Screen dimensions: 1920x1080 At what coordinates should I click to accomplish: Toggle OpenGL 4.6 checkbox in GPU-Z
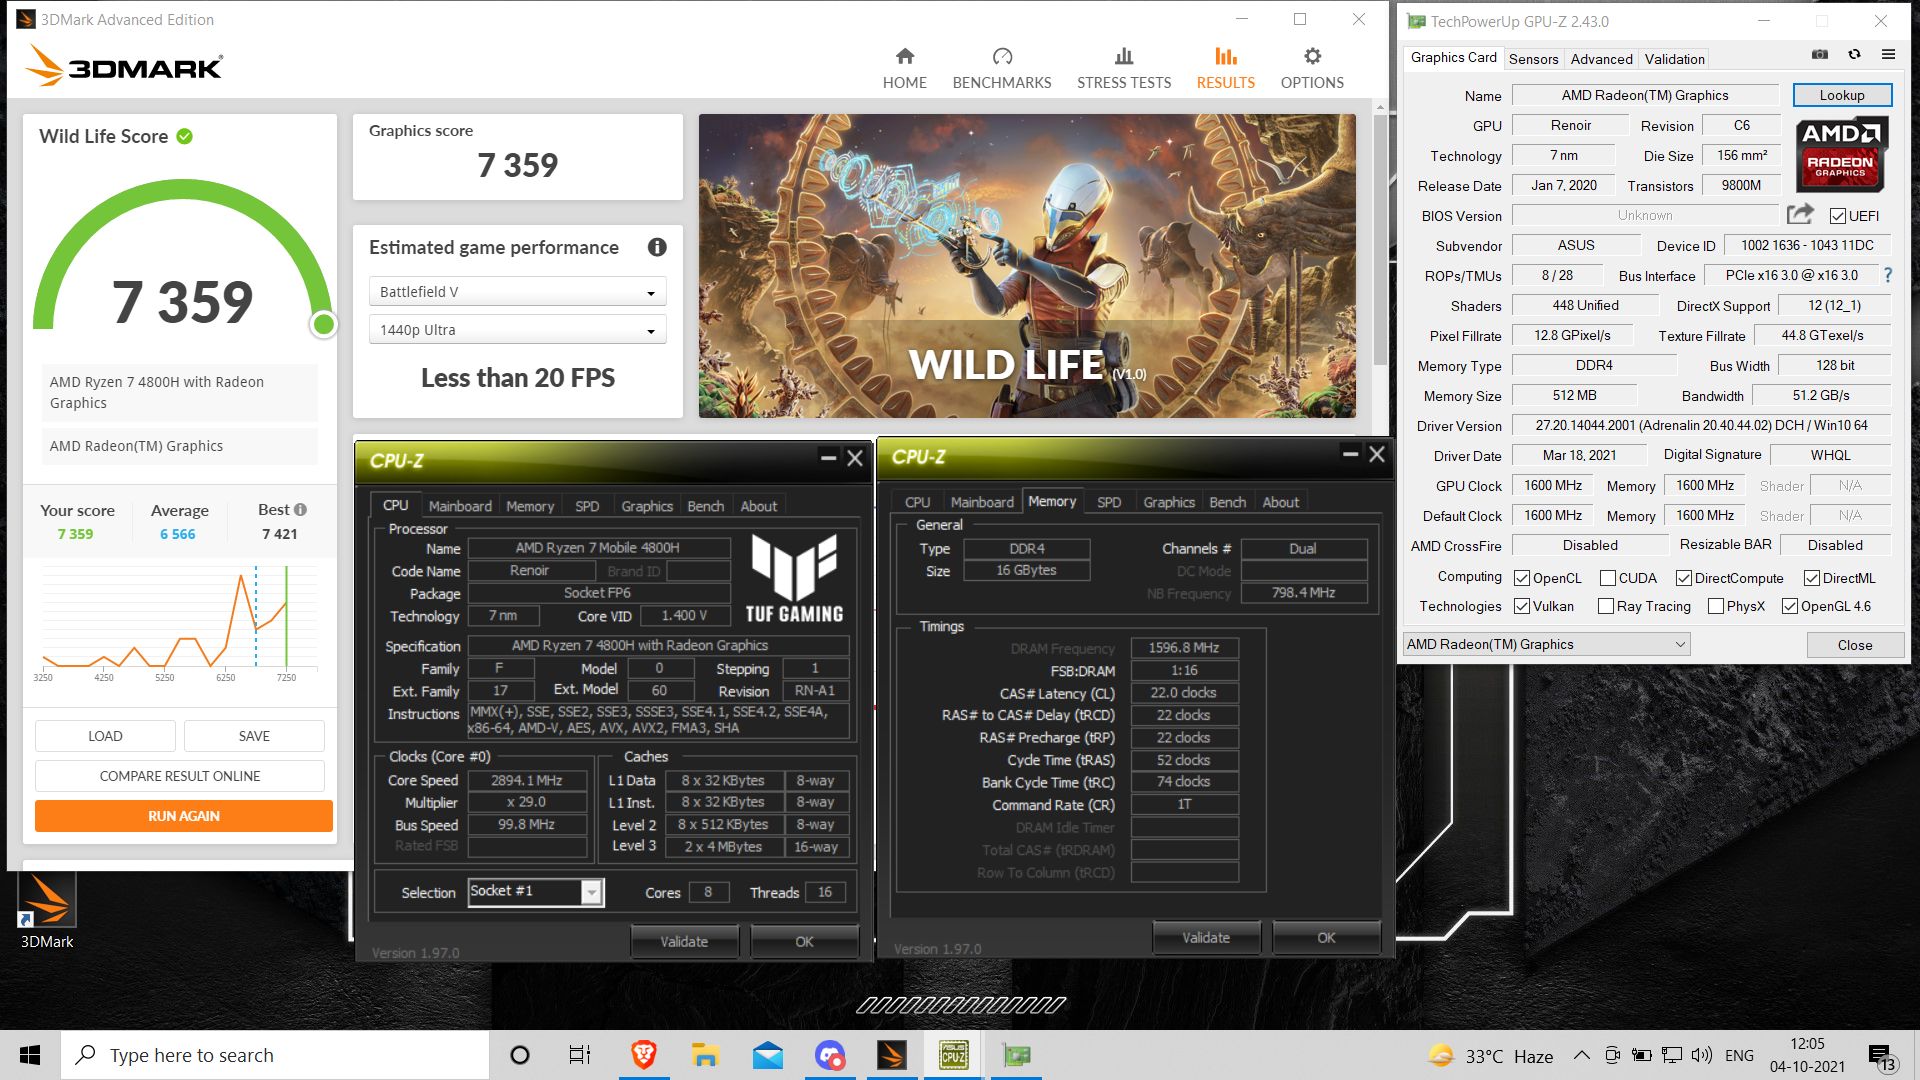(x=1790, y=606)
